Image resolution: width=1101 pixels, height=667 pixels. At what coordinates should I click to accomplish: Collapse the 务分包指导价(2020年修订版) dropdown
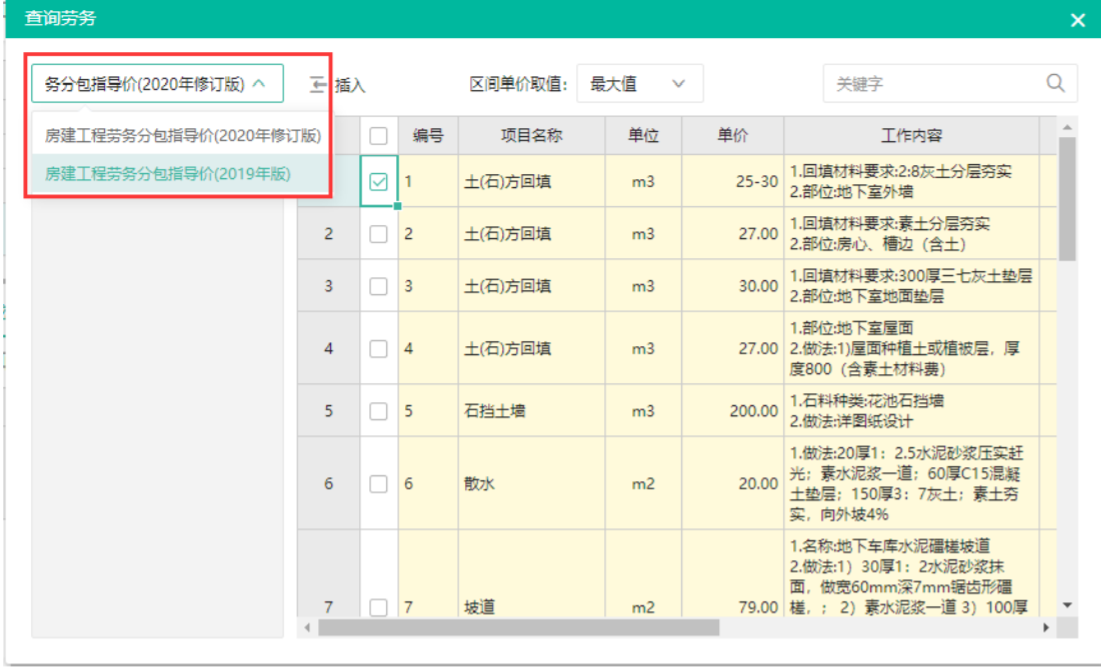157,84
